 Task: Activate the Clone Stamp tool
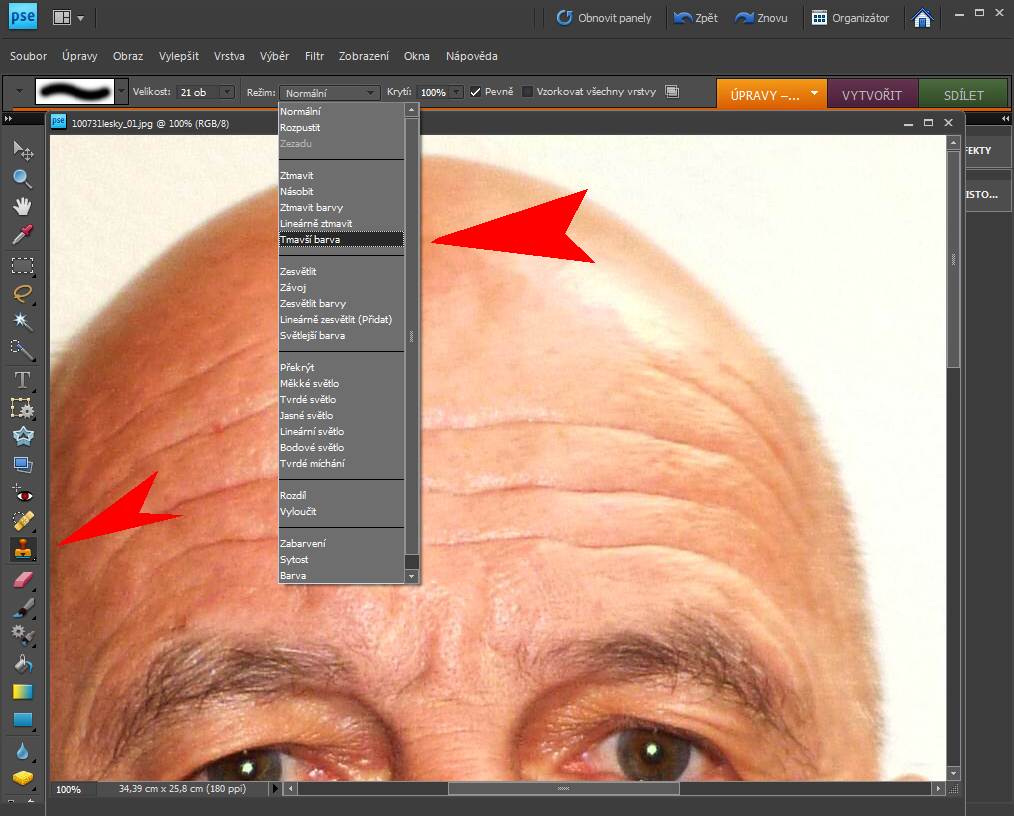pos(22,548)
